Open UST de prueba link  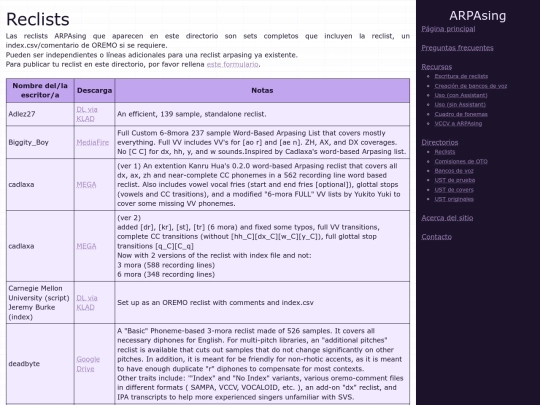tap(455, 180)
